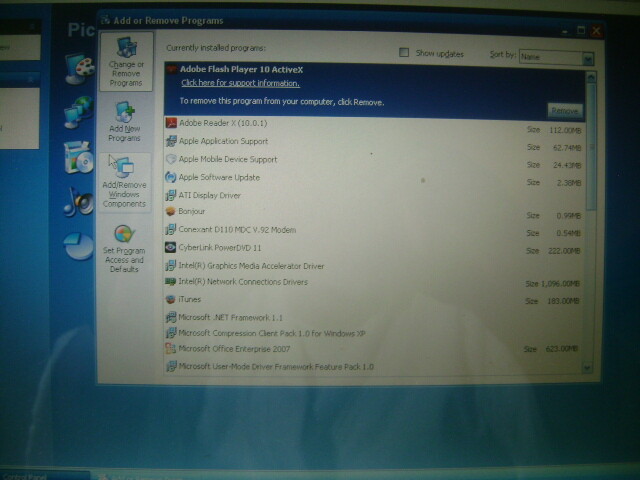Open Add/Remove Windows Components

pyautogui.click(x=124, y=182)
